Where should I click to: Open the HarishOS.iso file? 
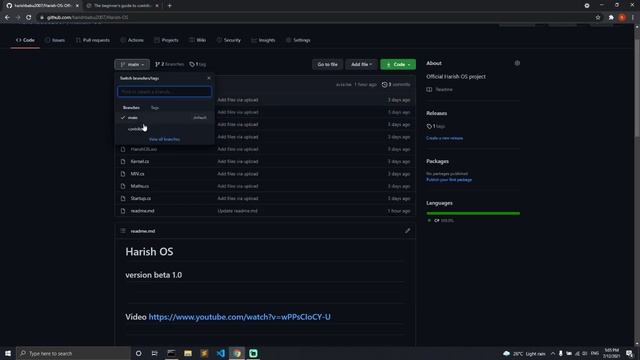point(144,149)
